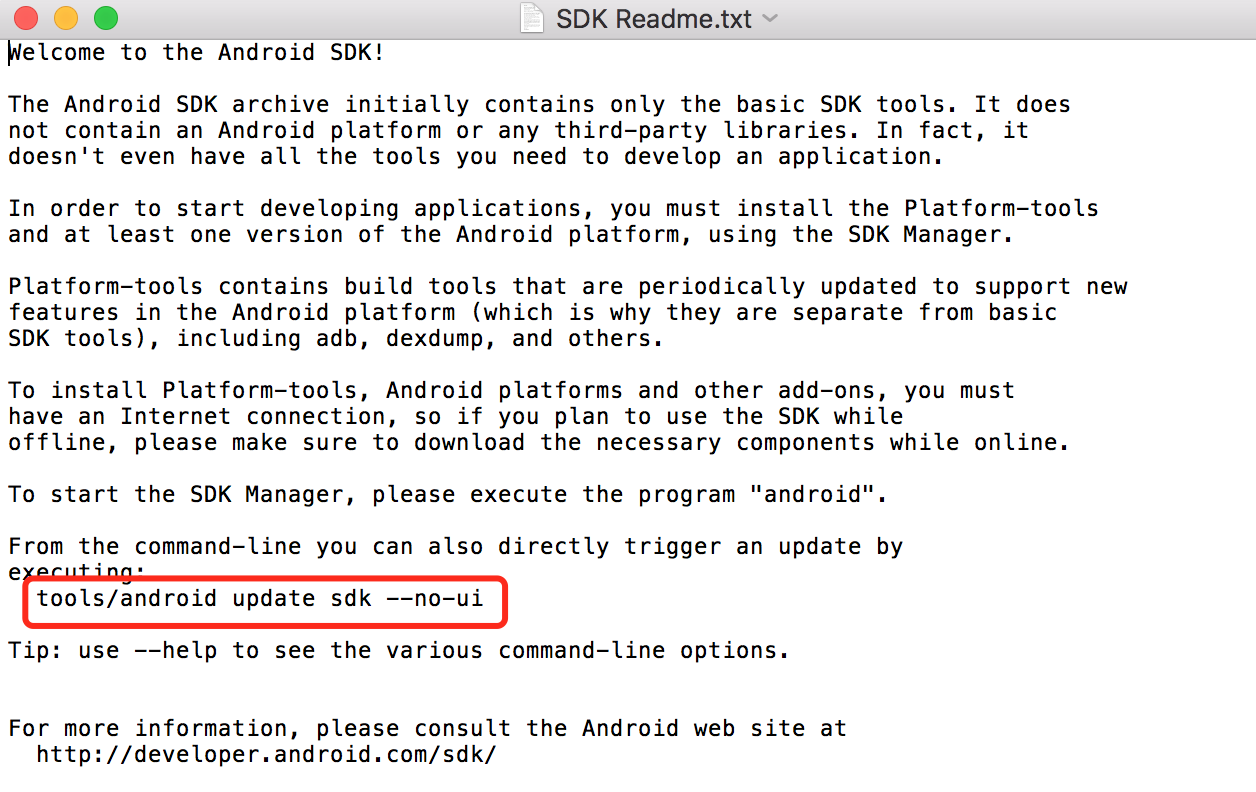Click the line "have an Internet connection, so if"

click(x=456, y=416)
